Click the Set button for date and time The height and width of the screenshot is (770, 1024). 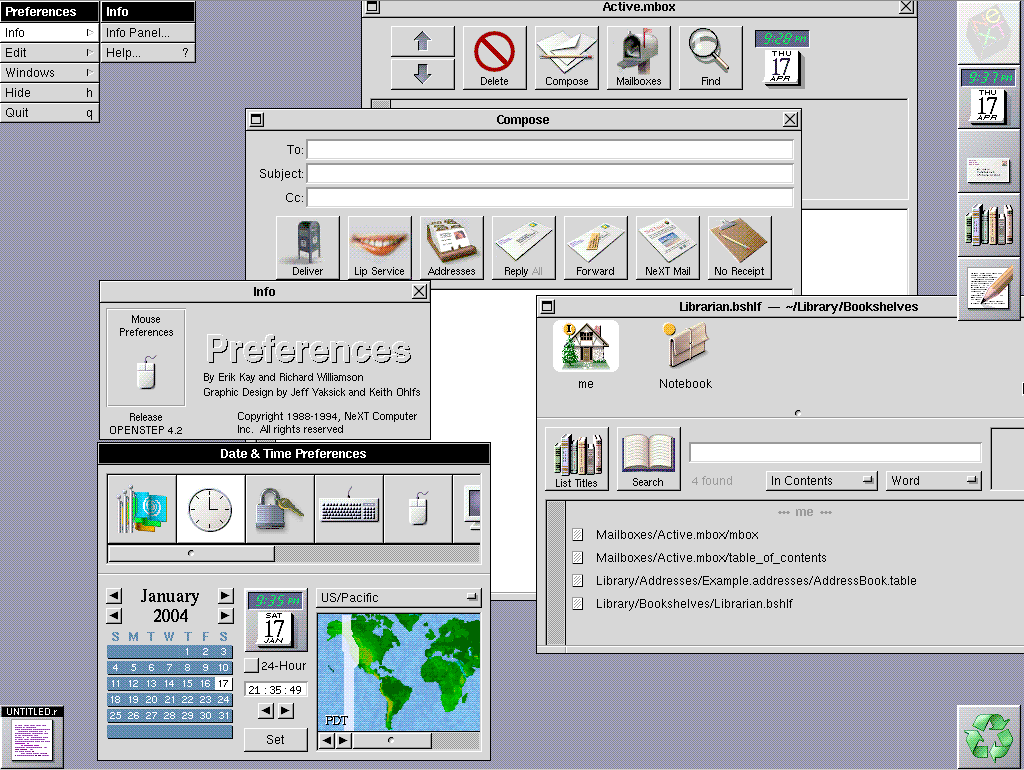275,739
